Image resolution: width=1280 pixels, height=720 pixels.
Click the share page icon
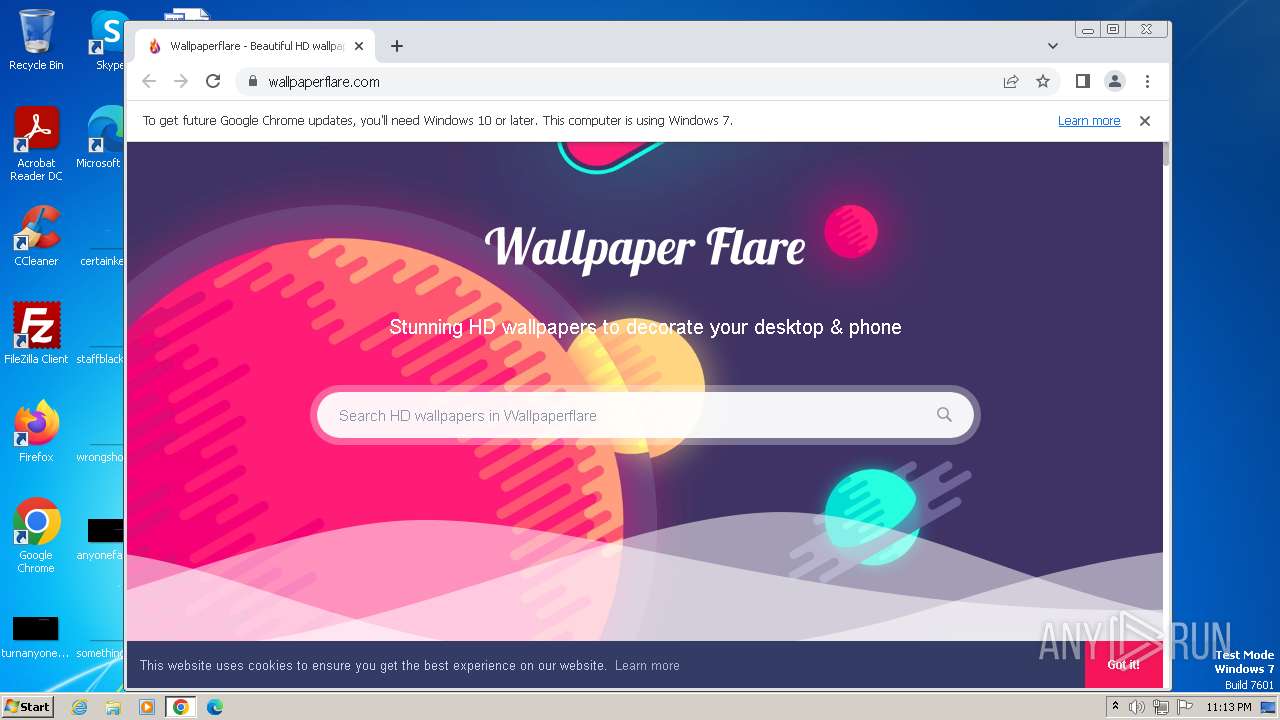[1011, 81]
